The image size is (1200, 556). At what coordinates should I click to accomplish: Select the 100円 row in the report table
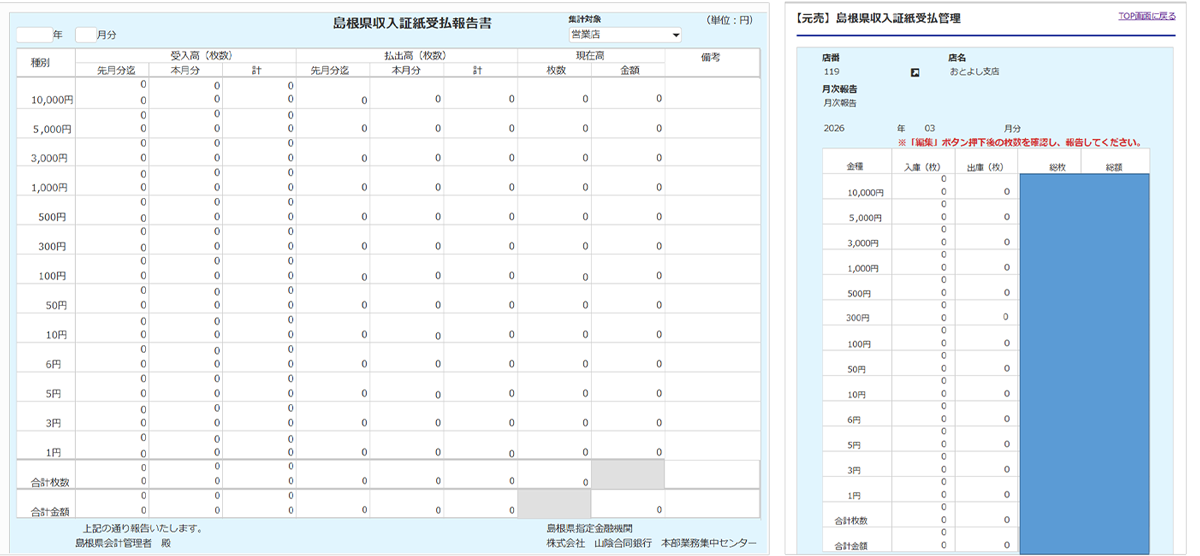(389, 269)
